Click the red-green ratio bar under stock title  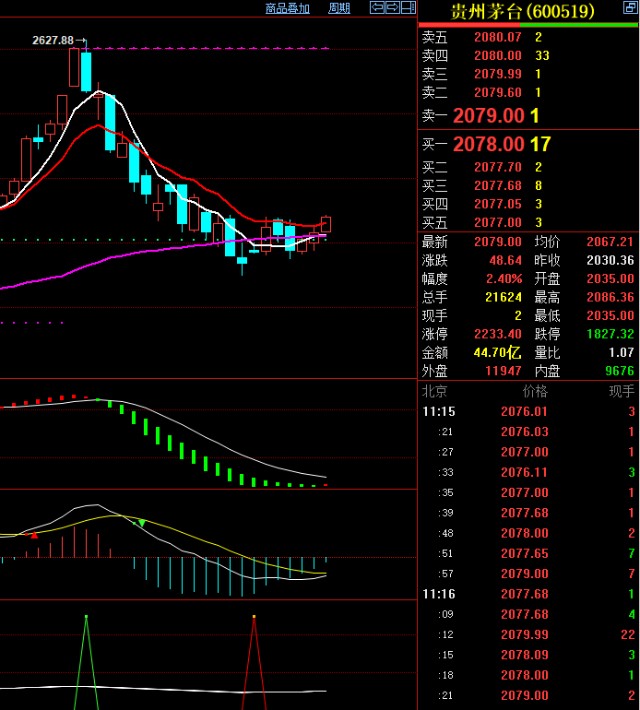point(528,24)
